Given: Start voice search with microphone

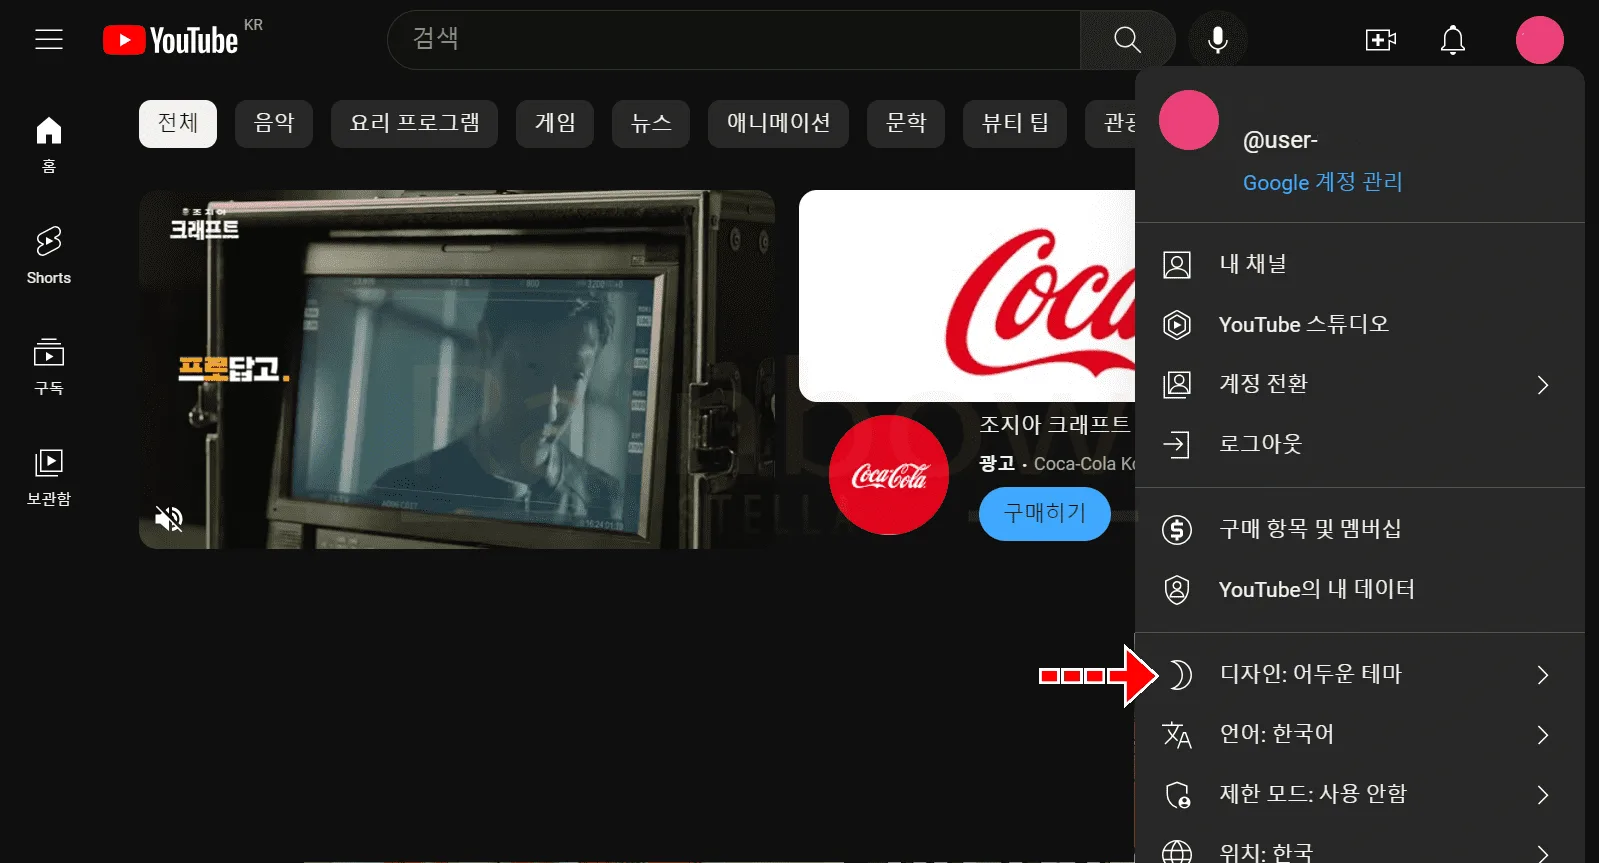Looking at the screenshot, I should 1217,40.
